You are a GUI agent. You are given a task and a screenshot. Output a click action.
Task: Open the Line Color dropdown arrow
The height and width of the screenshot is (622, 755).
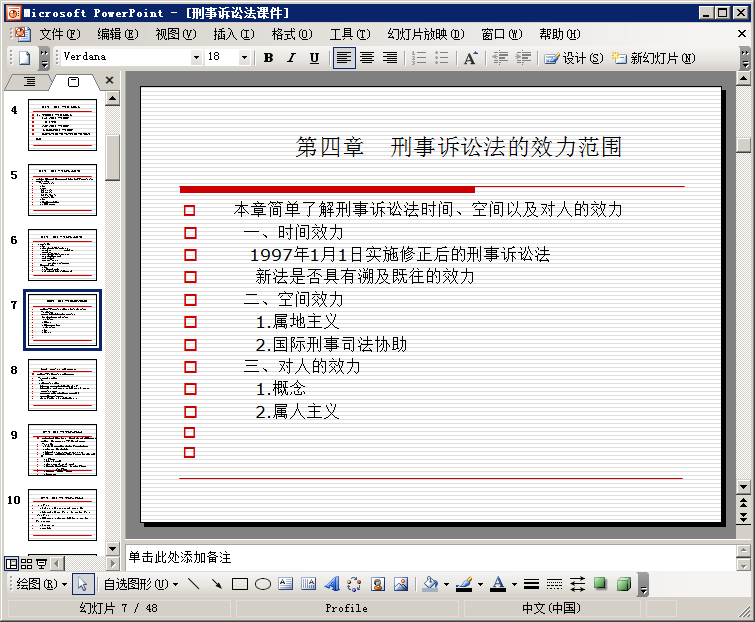pos(480,585)
